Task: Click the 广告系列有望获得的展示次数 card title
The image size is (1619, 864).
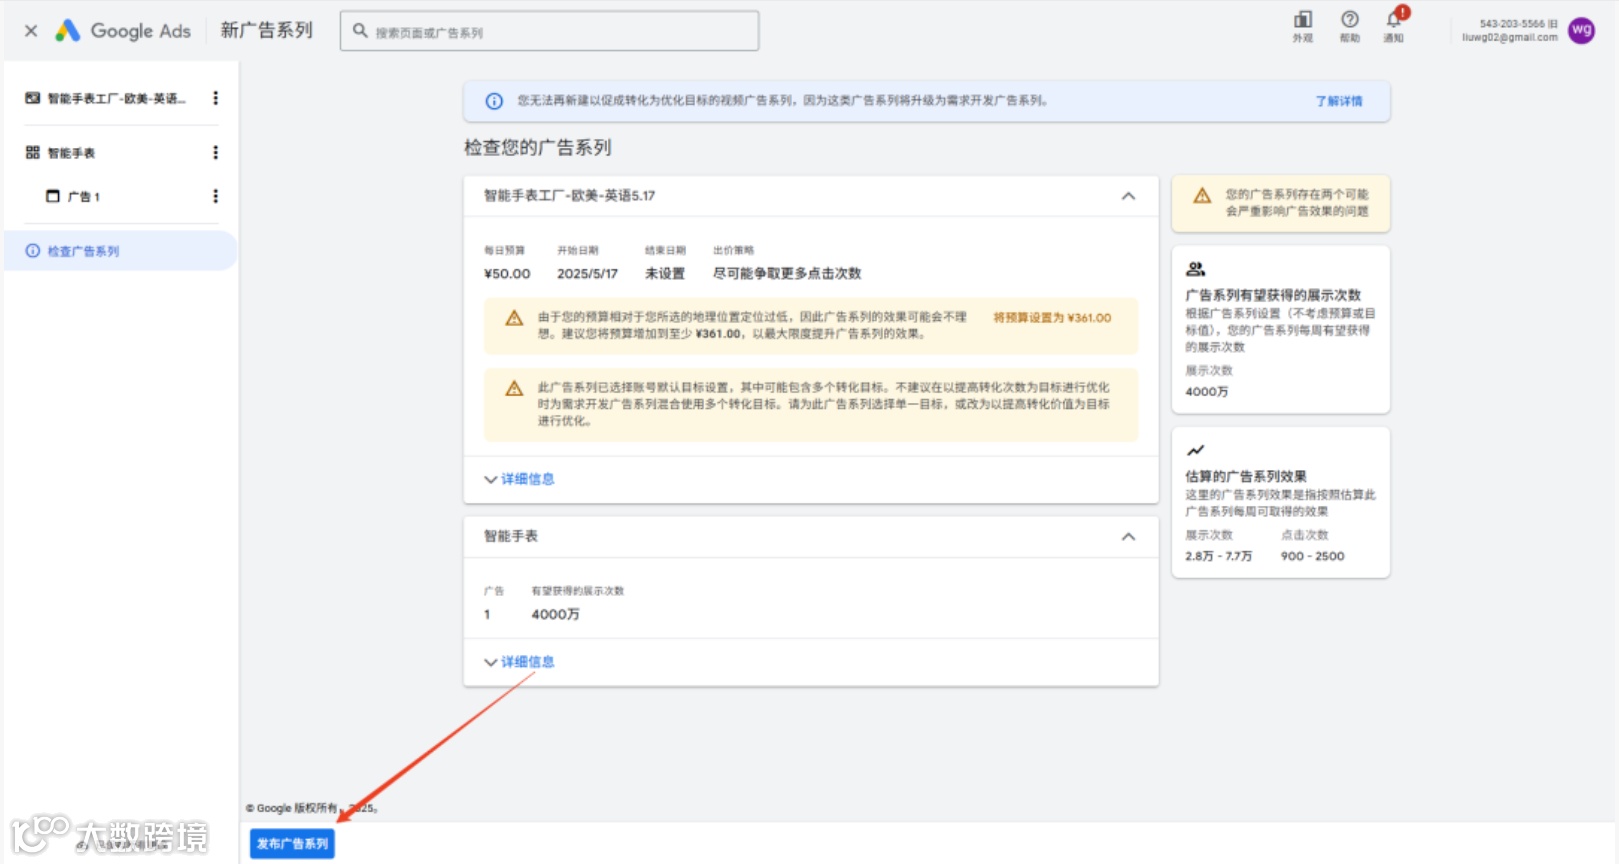Action: tap(1273, 295)
